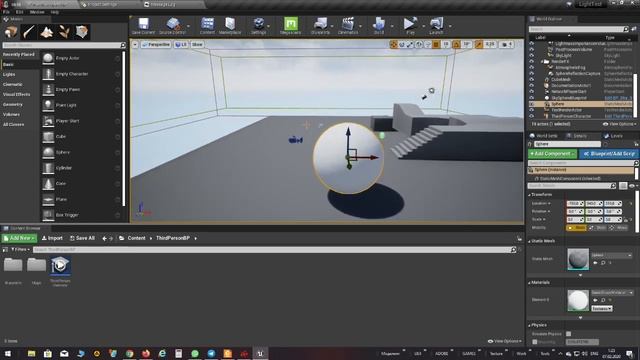This screenshot has height=360, width=640.
Task: Open the Settings toolbar icon
Action: coord(258,24)
